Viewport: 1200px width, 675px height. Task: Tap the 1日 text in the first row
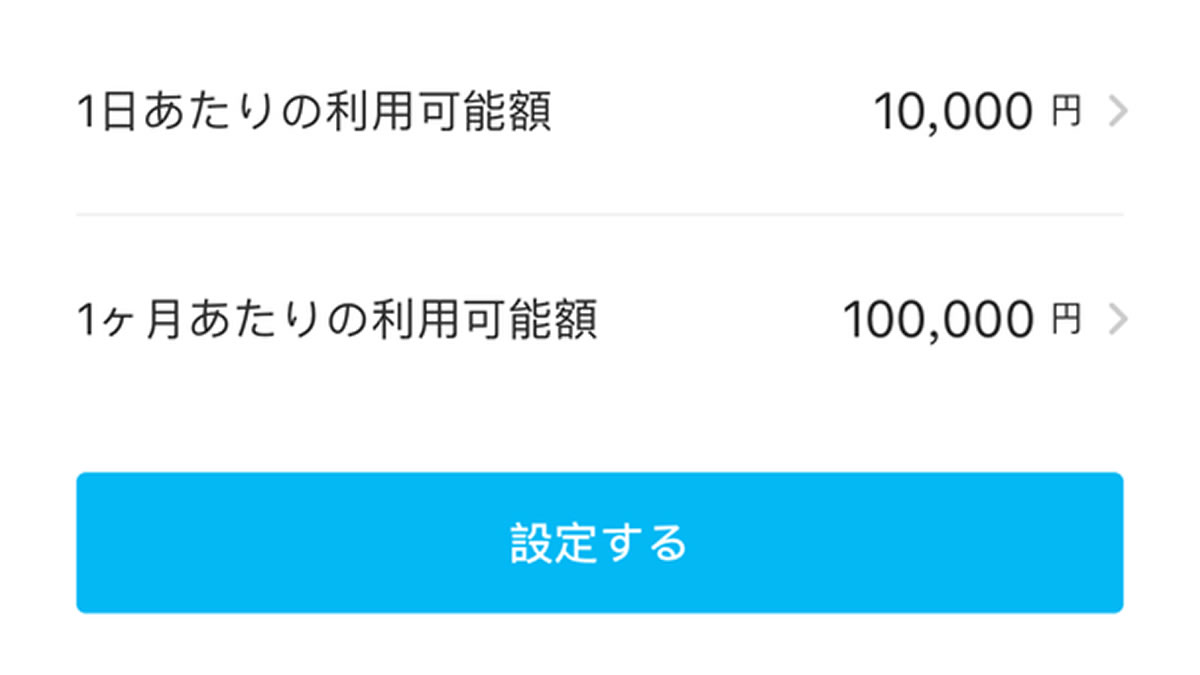tap(106, 113)
